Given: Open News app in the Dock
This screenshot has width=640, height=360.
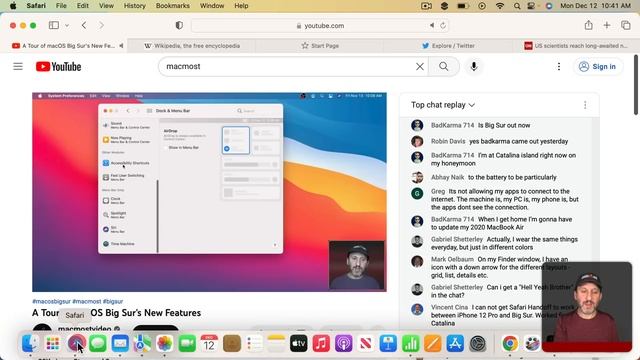Looking at the screenshot, I should point(366,343).
